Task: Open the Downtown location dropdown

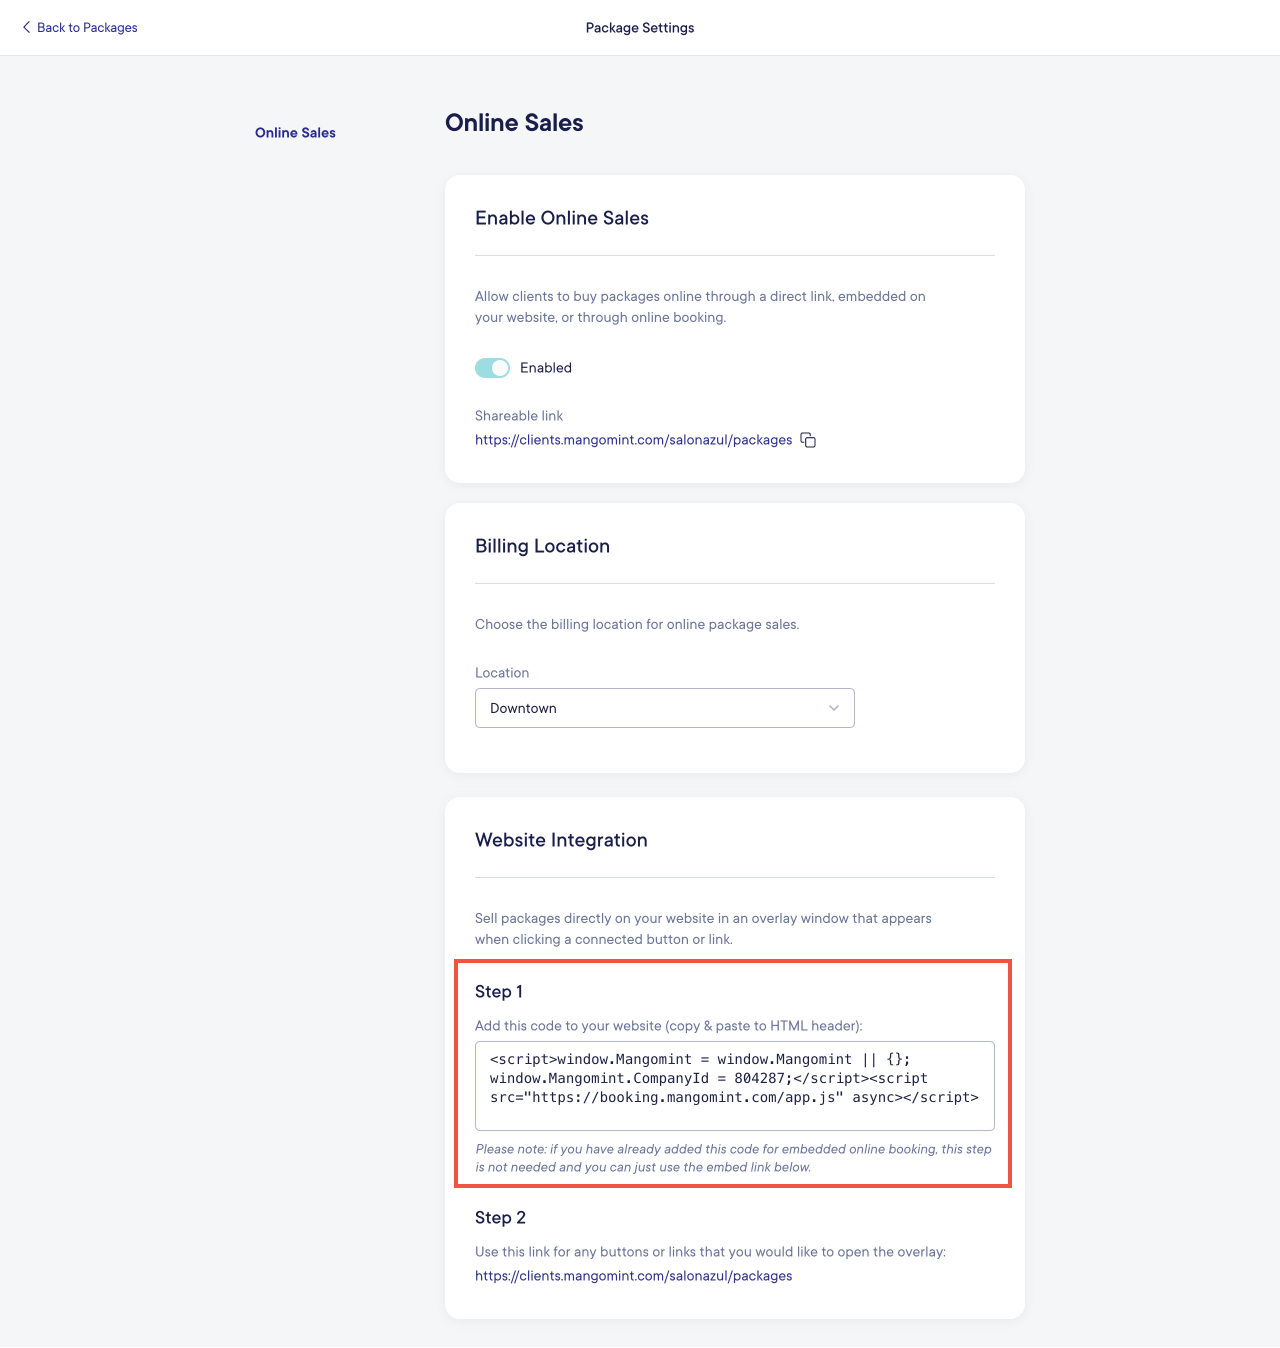Action: pyautogui.click(x=665, y=708)
